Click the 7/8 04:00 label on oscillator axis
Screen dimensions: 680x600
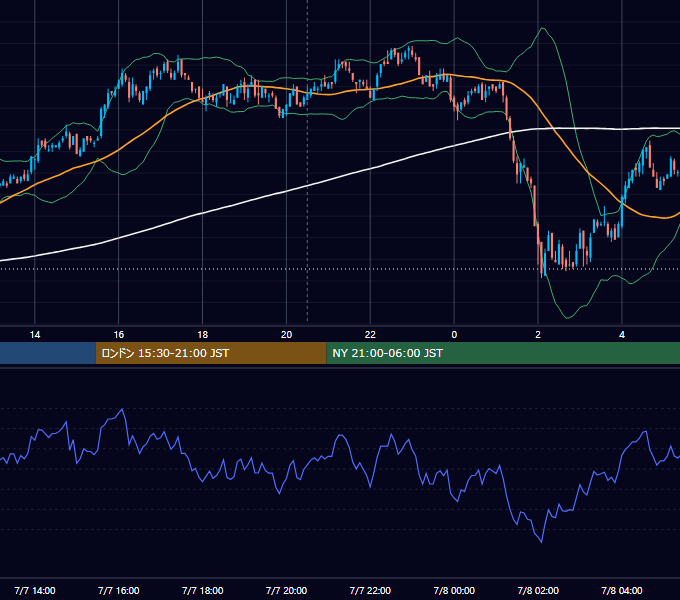pos(622,590)
